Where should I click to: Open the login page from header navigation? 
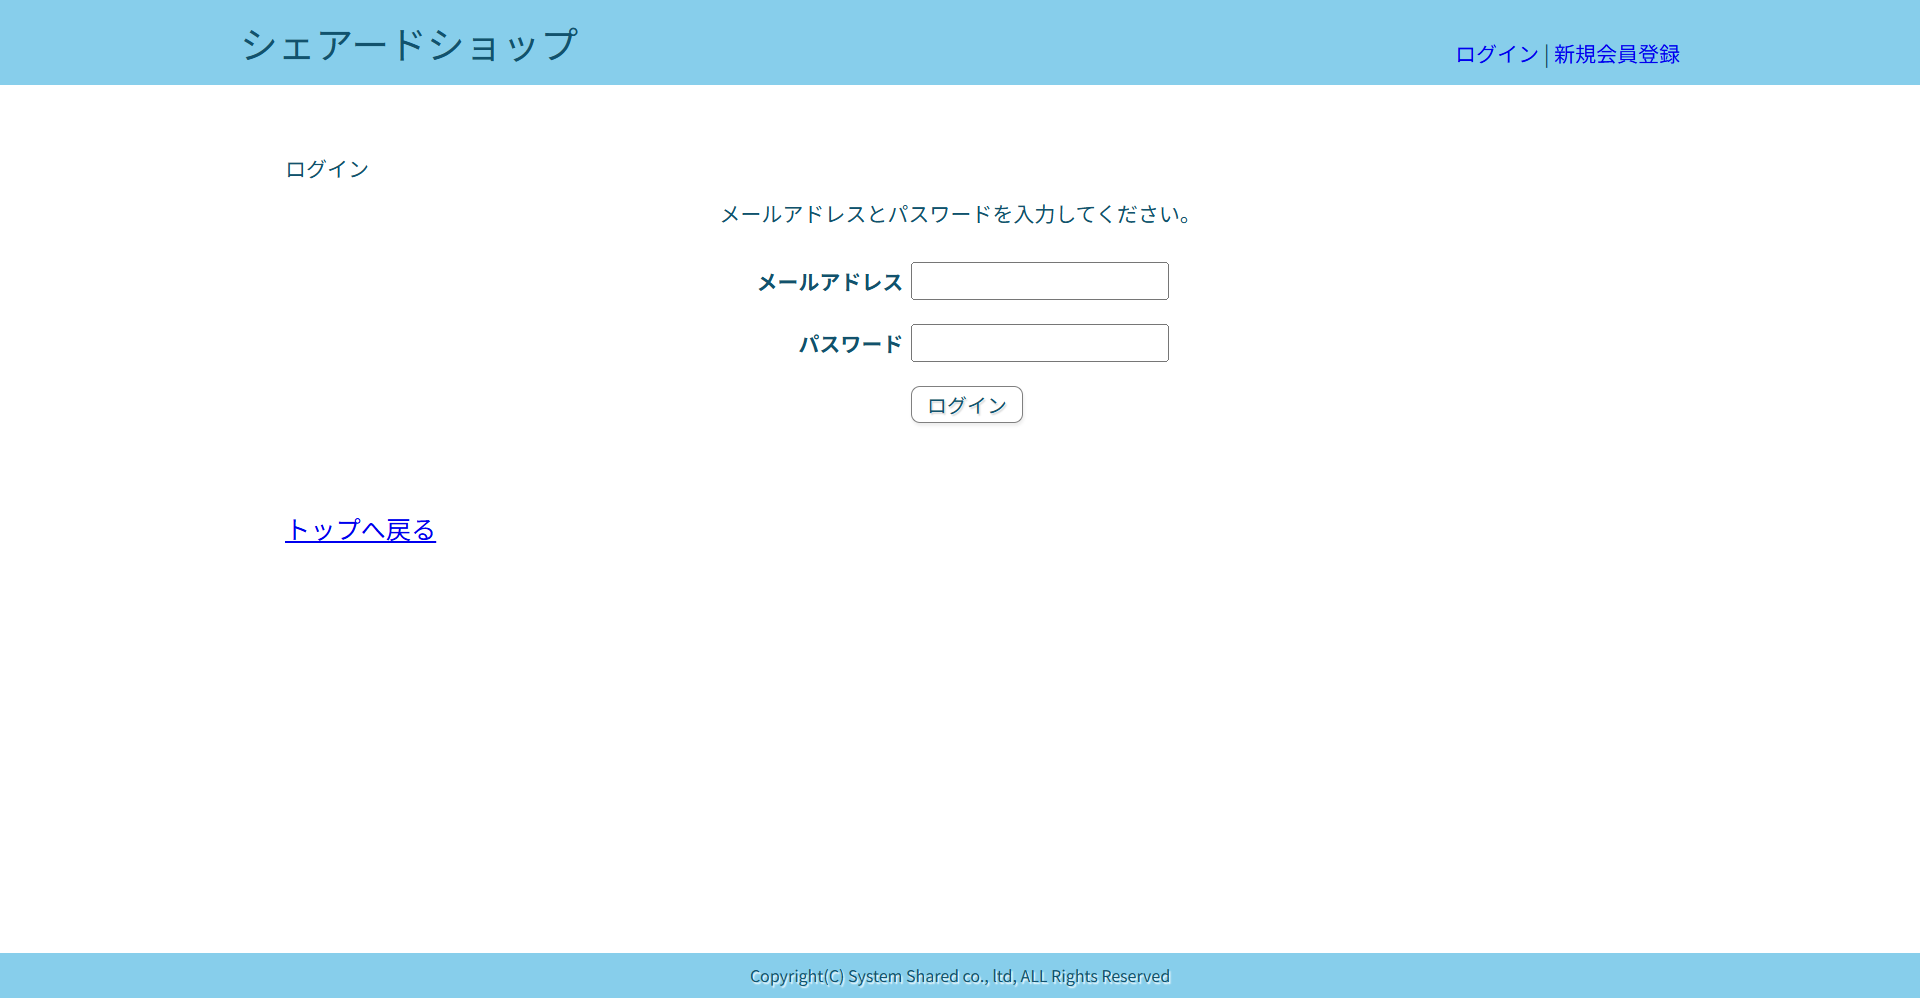click(1495, 54)
